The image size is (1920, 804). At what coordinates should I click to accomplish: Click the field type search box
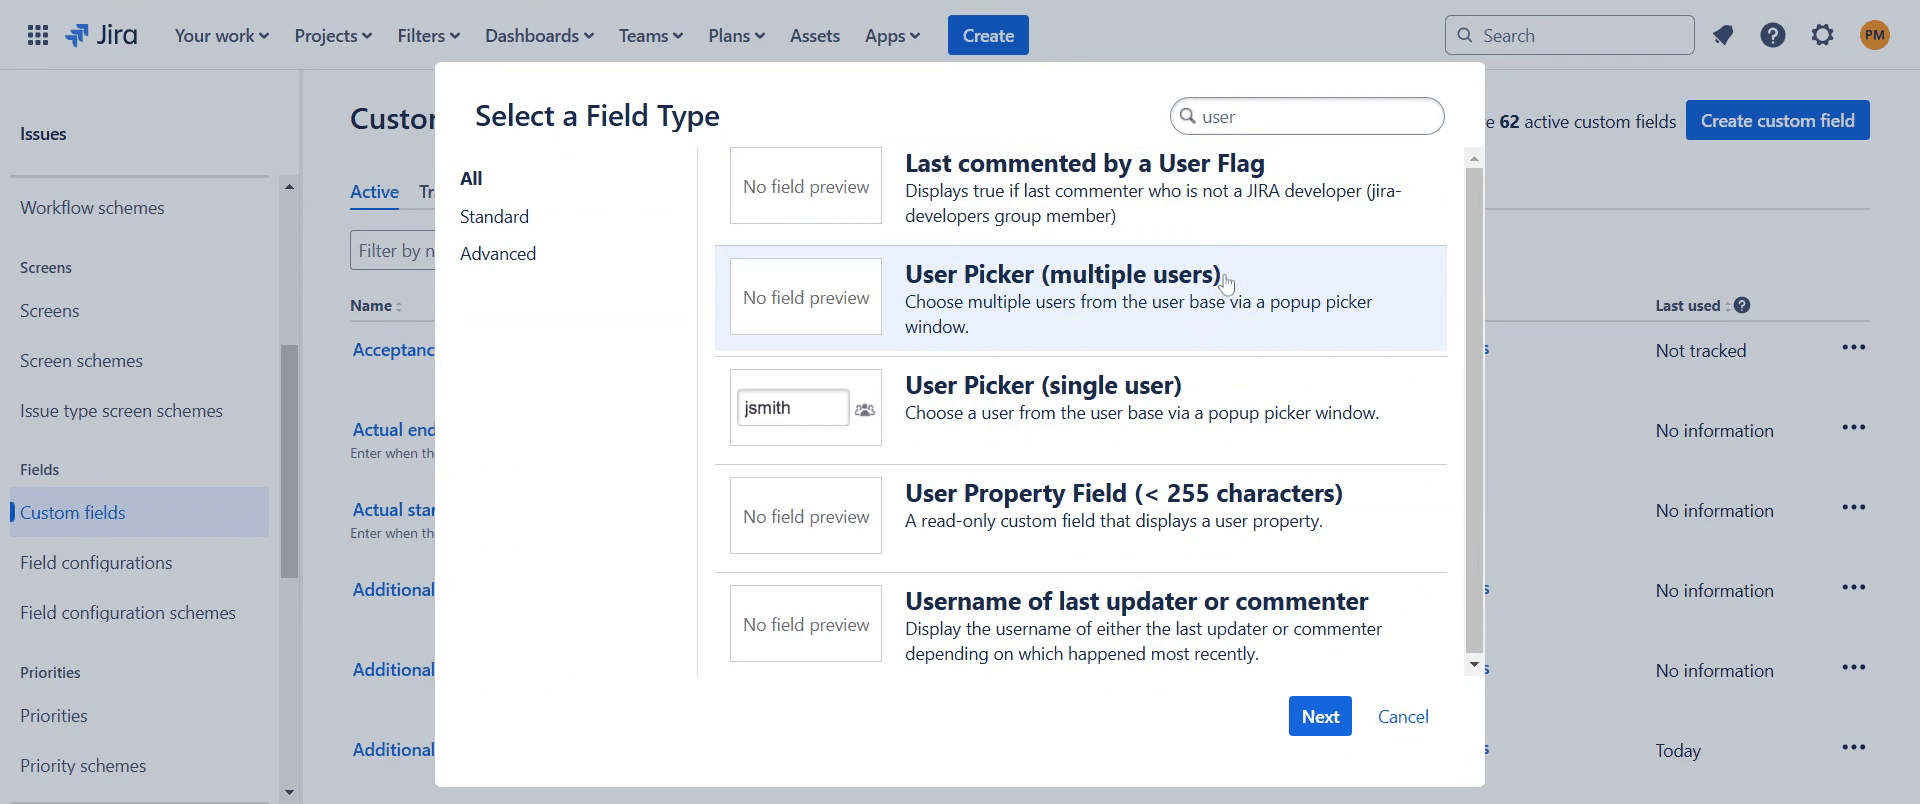tap(1307, 116)
